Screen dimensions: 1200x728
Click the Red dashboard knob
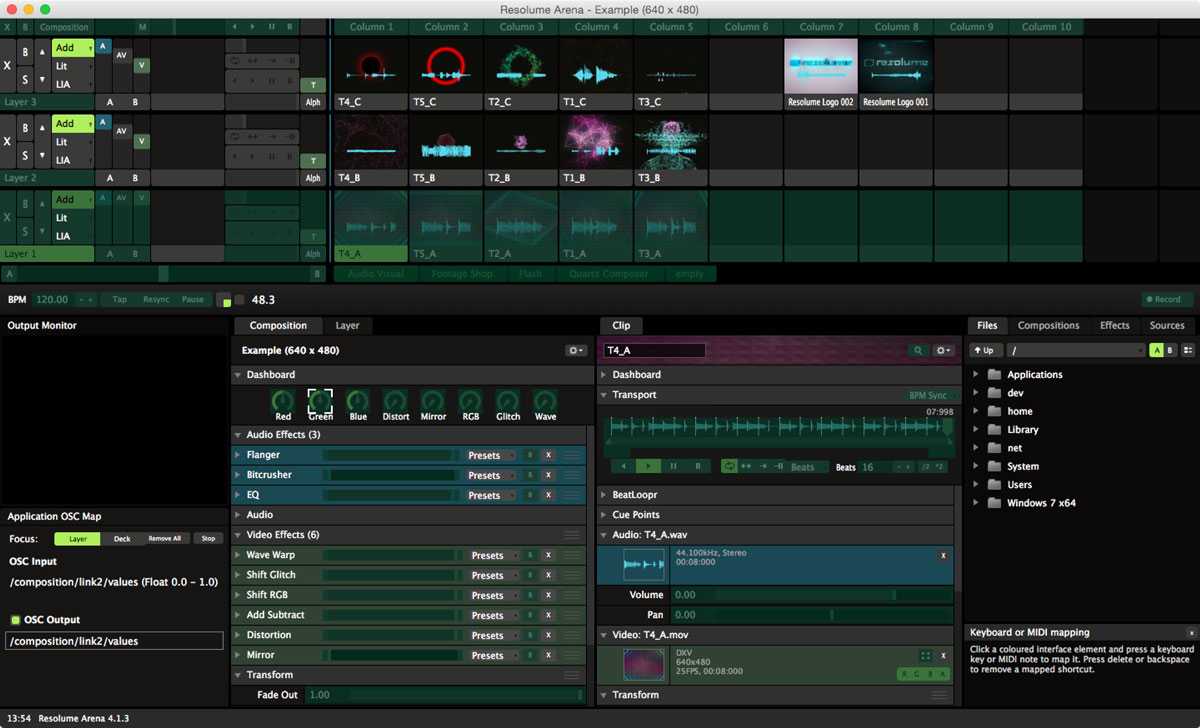tap(283, 402)
